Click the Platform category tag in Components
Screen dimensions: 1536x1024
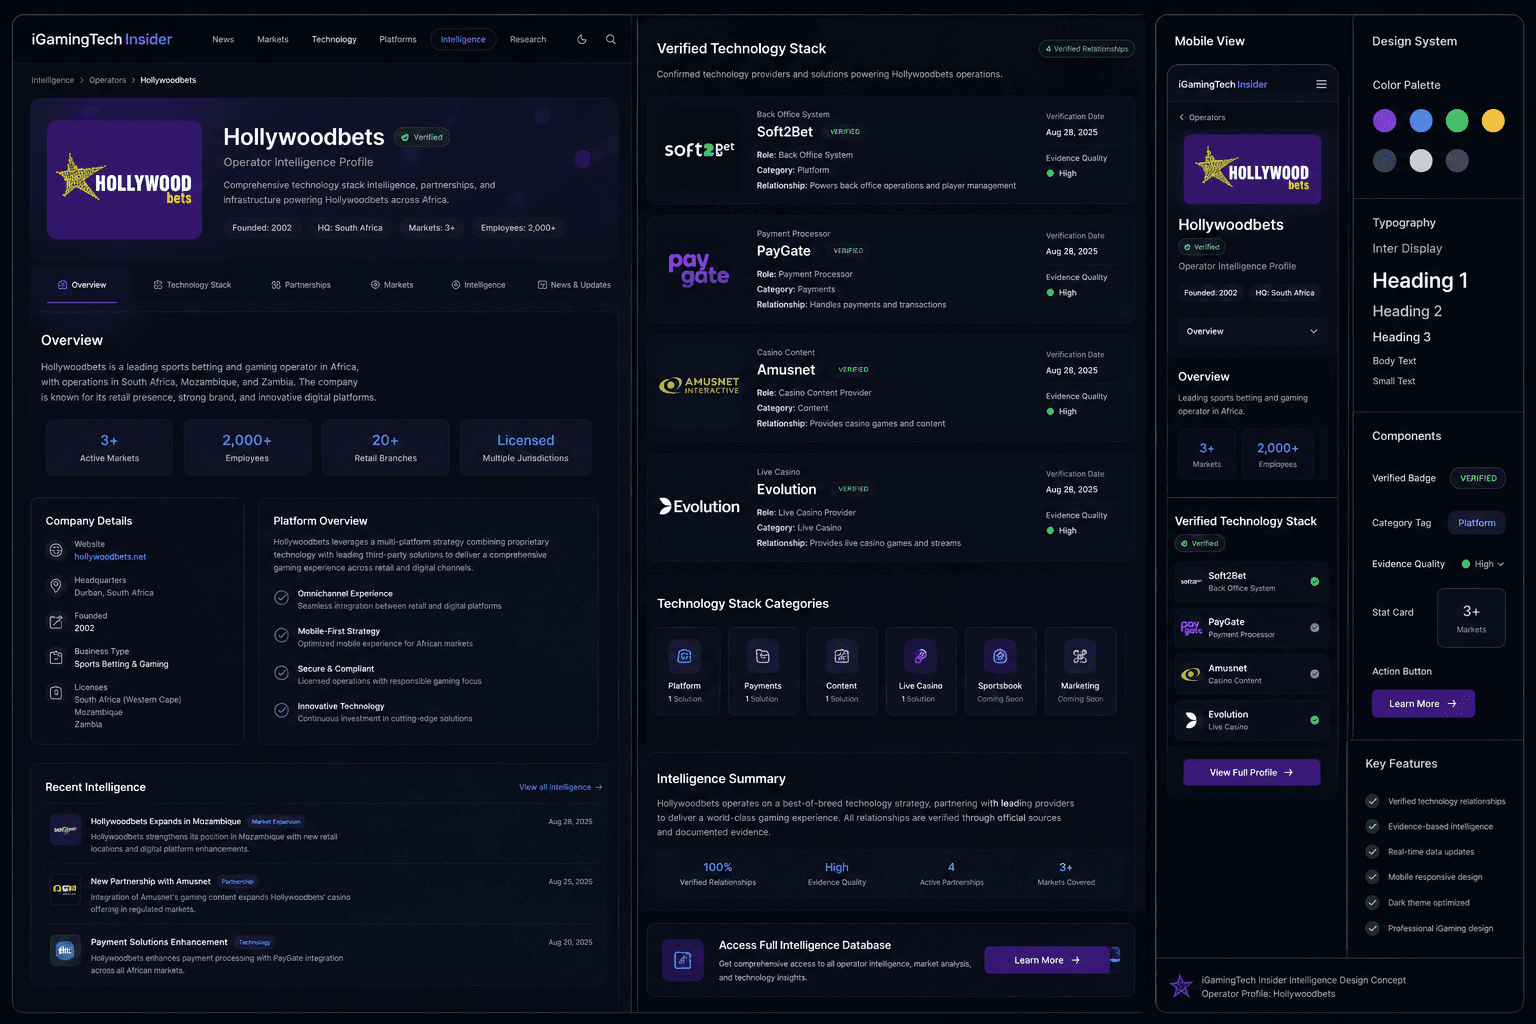point(1477,523)
